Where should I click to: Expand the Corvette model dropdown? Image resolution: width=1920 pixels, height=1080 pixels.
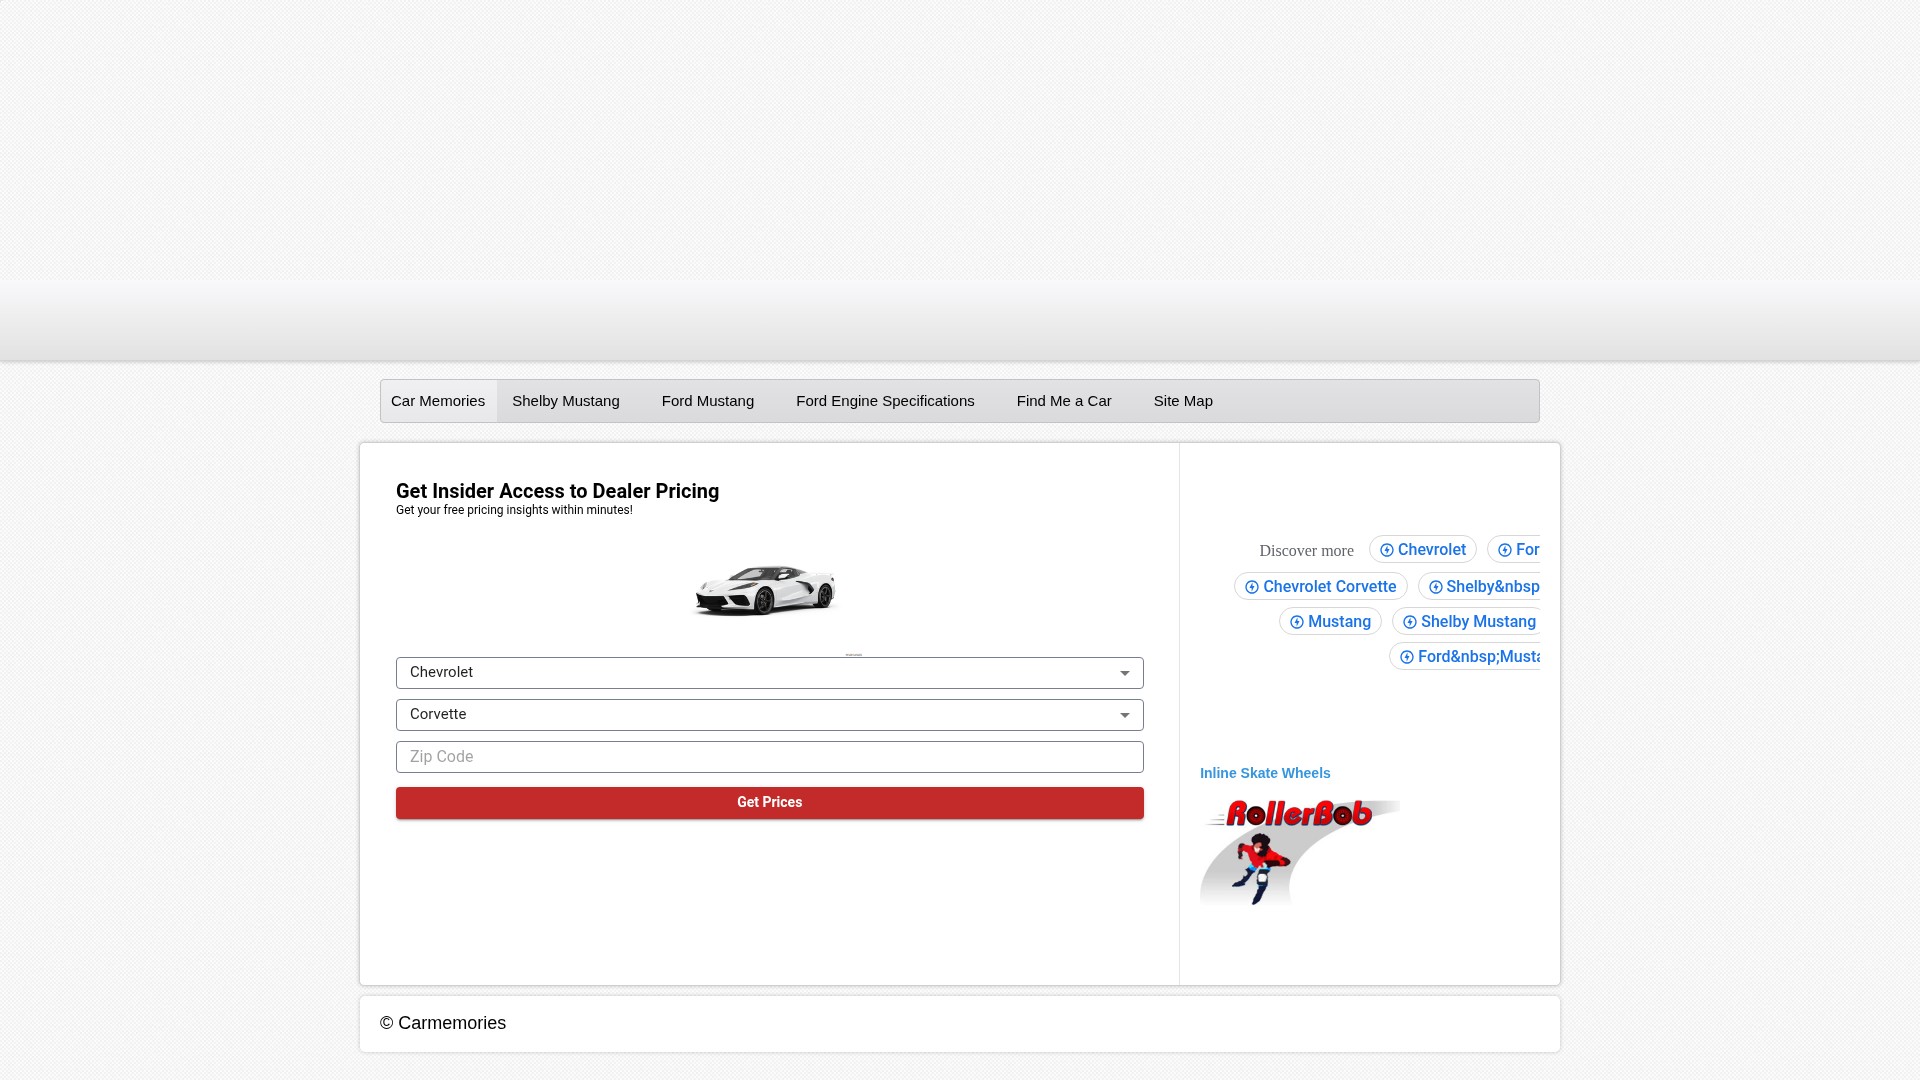coord(770,715)
